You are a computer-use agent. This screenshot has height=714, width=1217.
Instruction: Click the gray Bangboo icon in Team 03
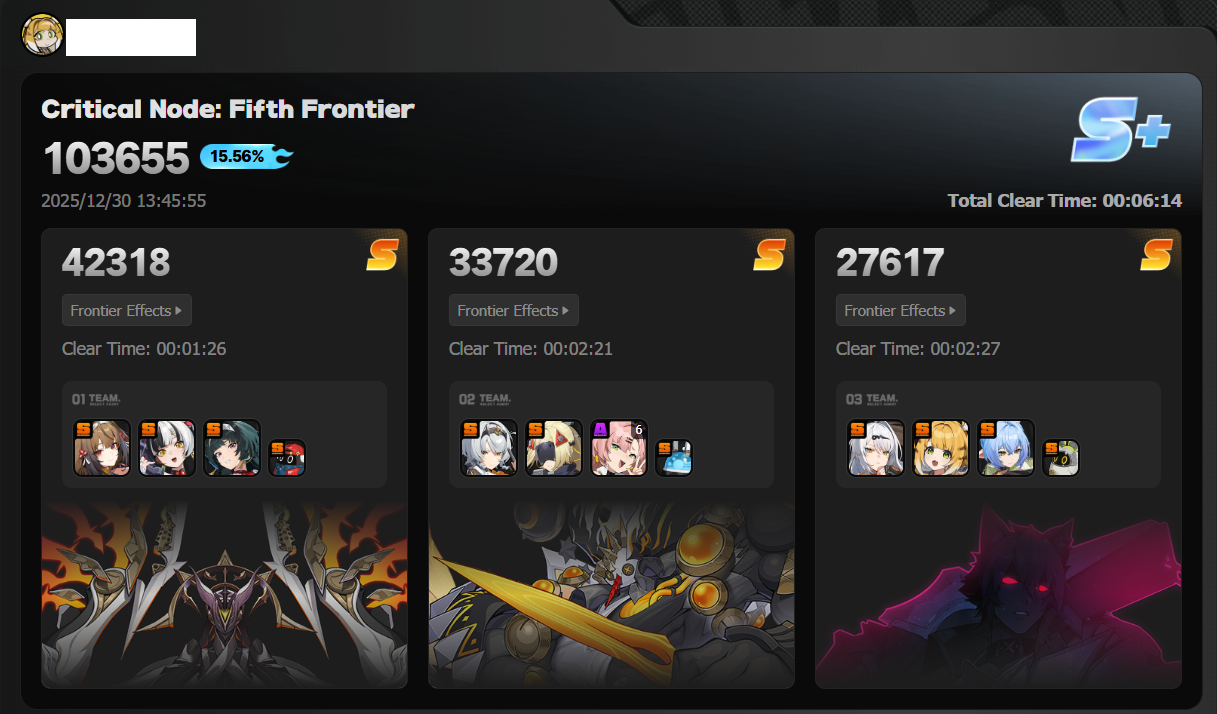(1061, 458)
